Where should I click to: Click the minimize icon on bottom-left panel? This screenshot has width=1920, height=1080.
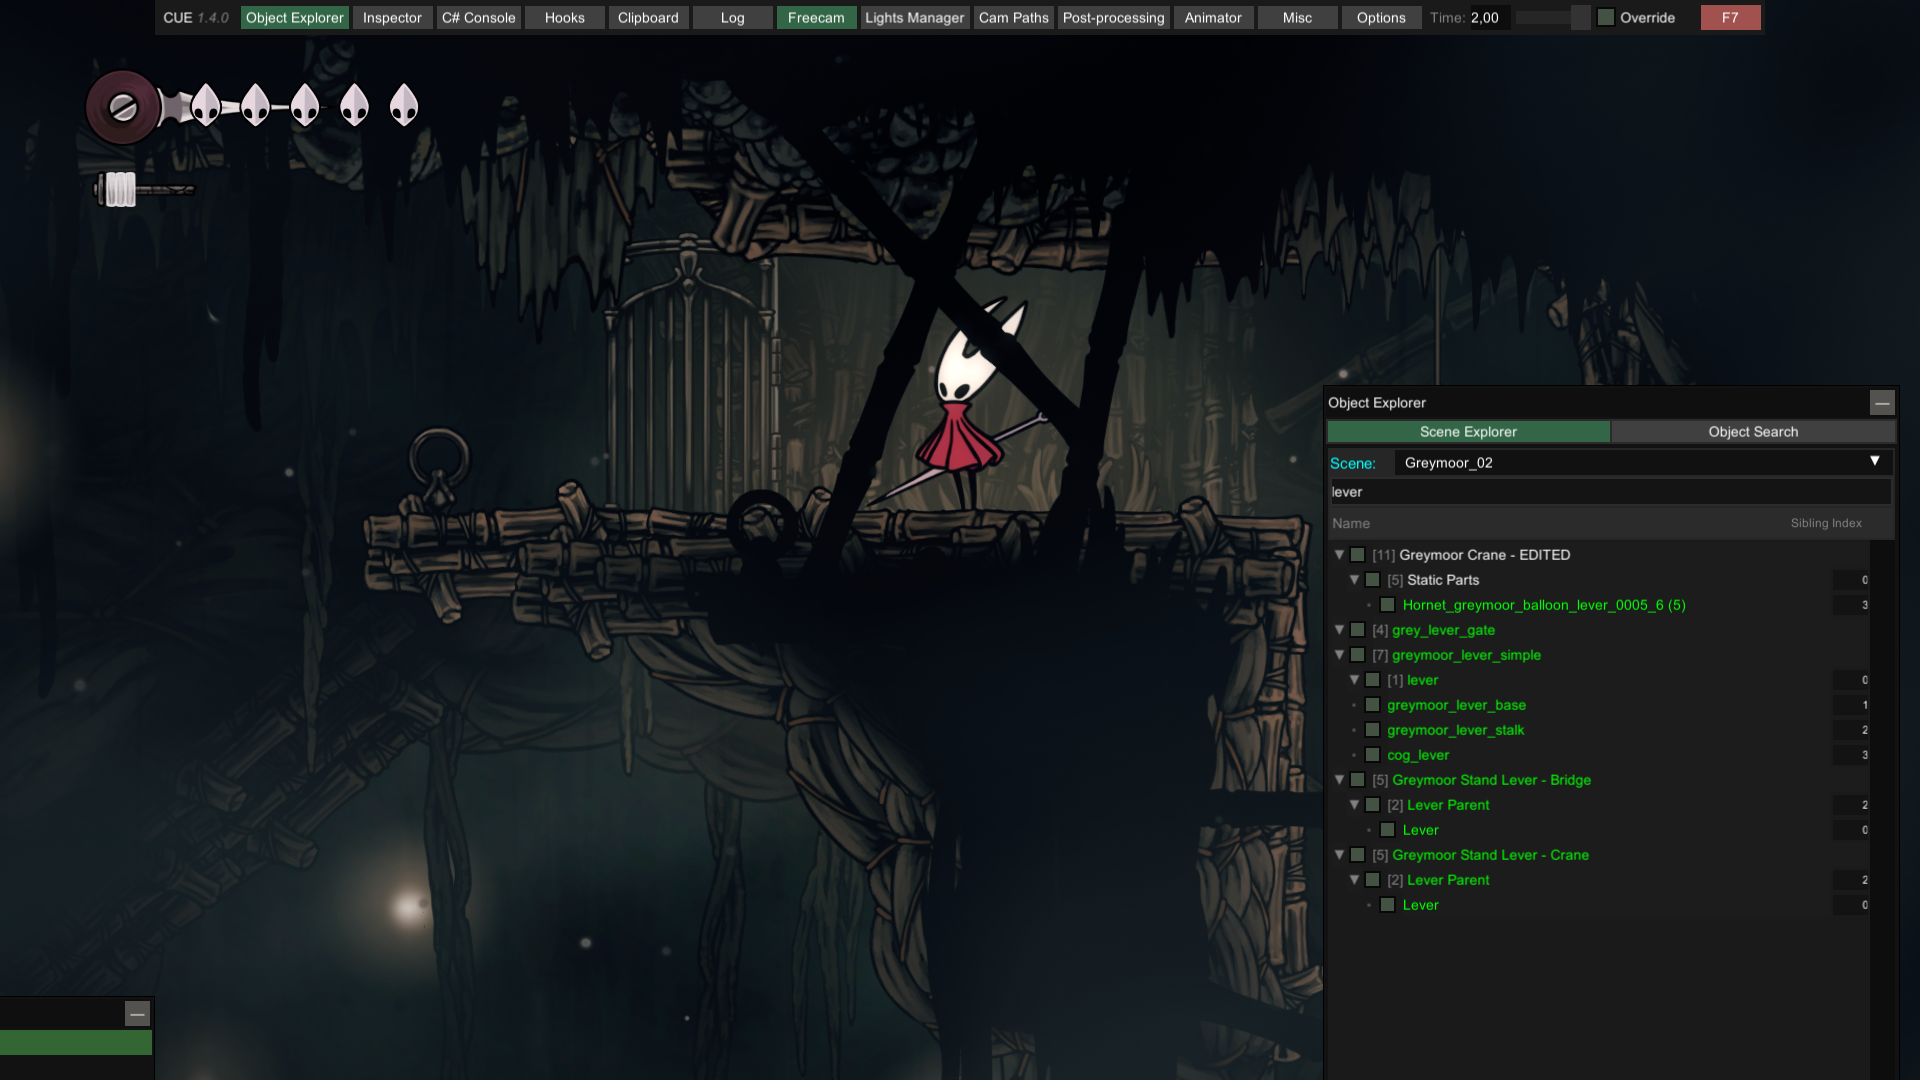point(137,1014)
